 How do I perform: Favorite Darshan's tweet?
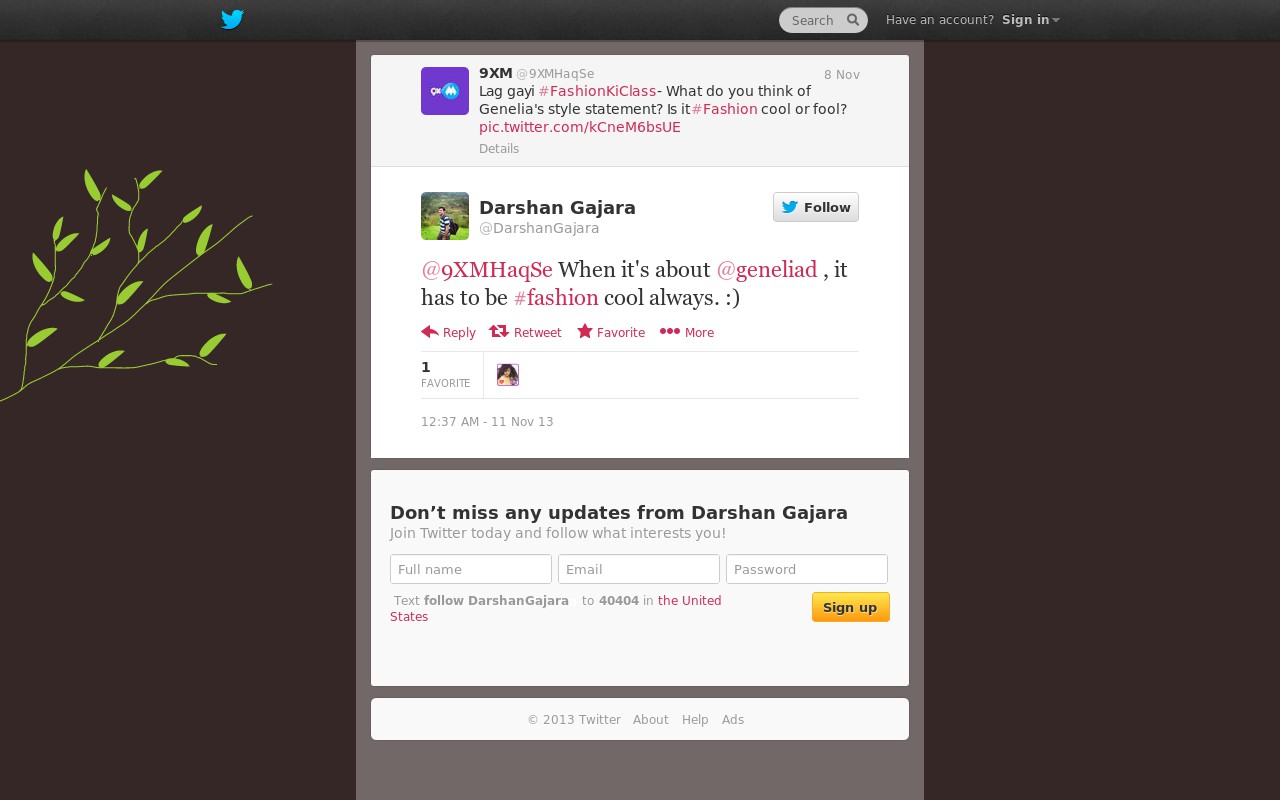611,332
